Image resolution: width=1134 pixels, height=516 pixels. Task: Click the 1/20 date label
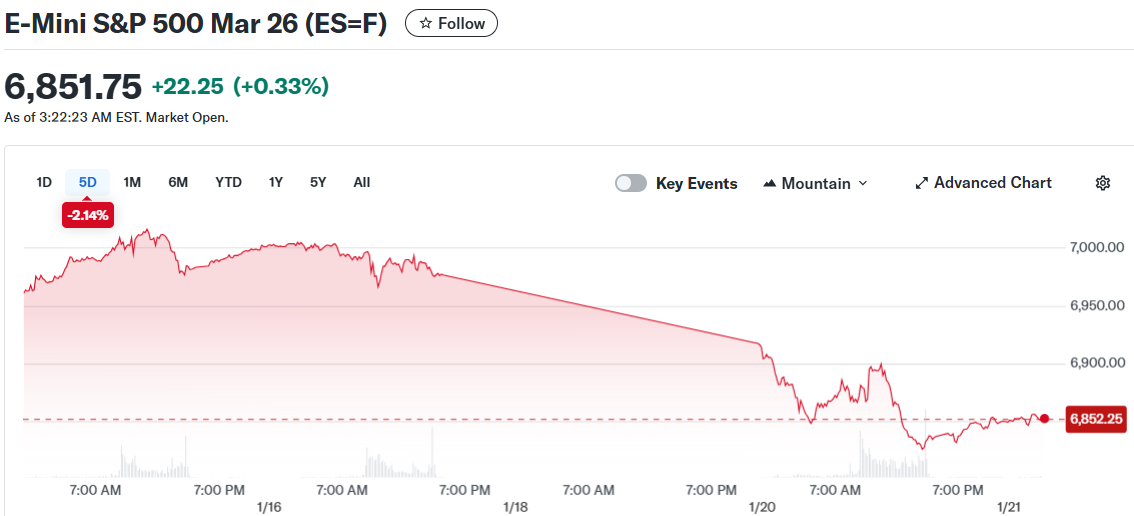[x=762, y=507]
